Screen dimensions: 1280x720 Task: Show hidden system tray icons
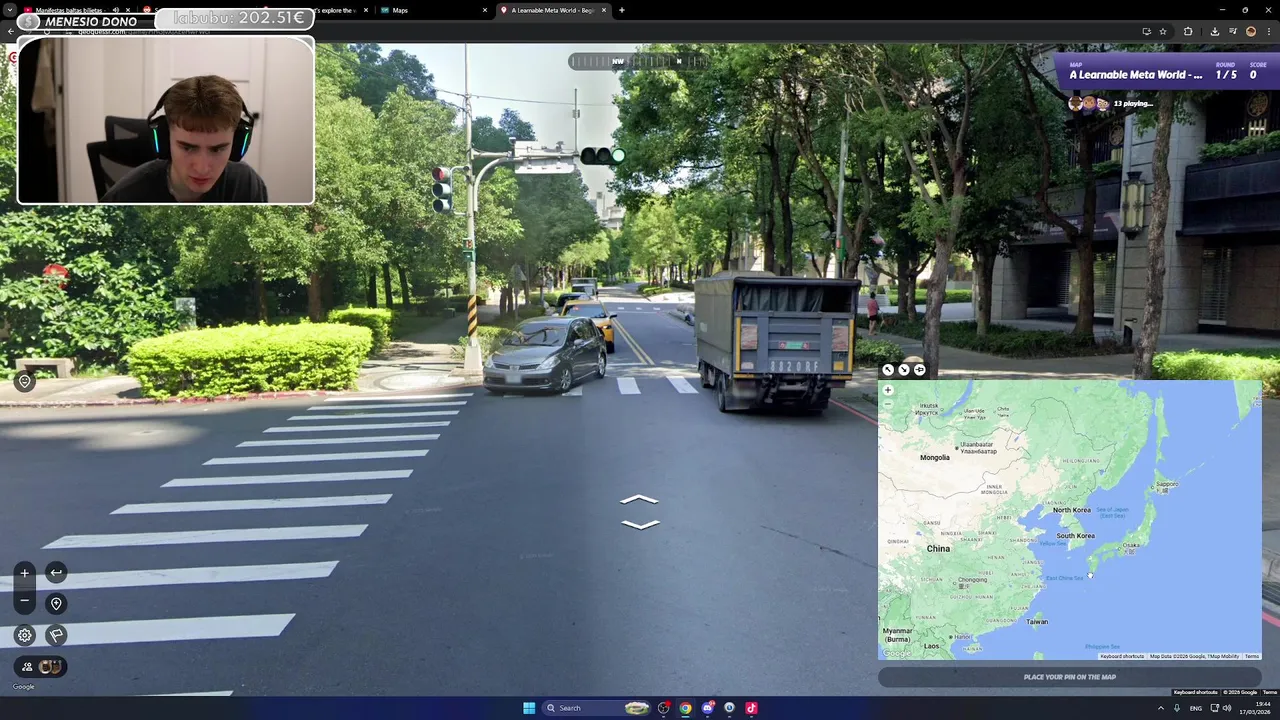(1161, 708)
